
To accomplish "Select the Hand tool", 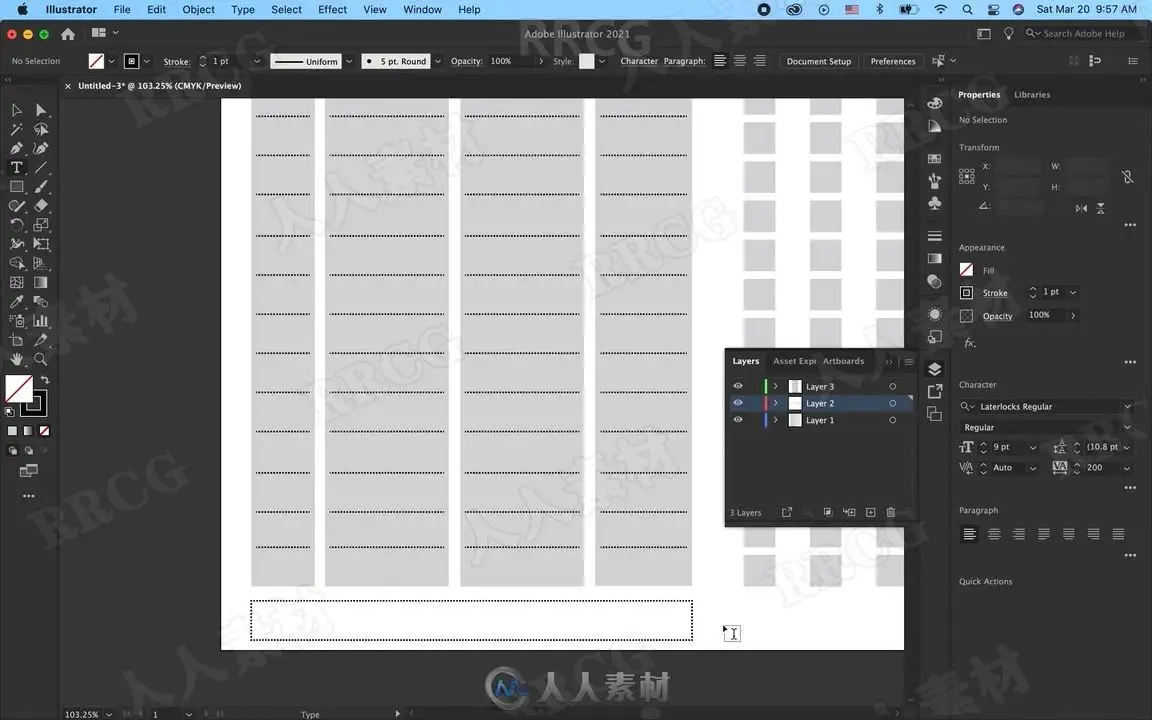I will pos(16,359).
